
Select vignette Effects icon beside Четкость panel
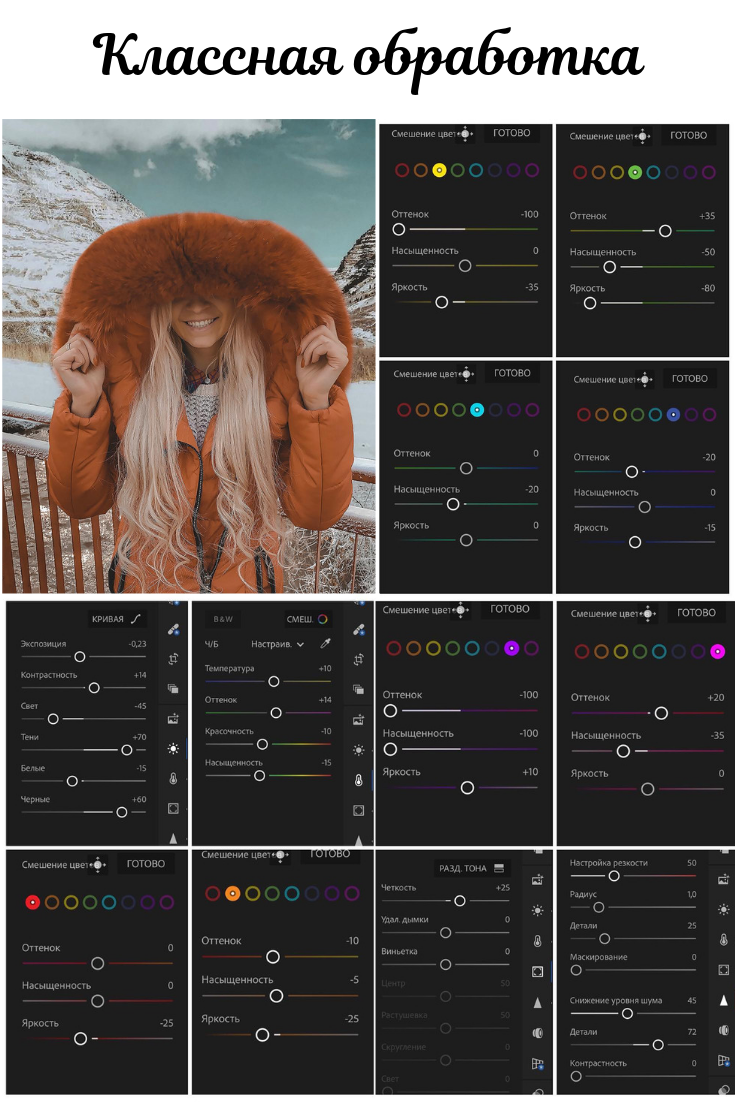(538, 972)
